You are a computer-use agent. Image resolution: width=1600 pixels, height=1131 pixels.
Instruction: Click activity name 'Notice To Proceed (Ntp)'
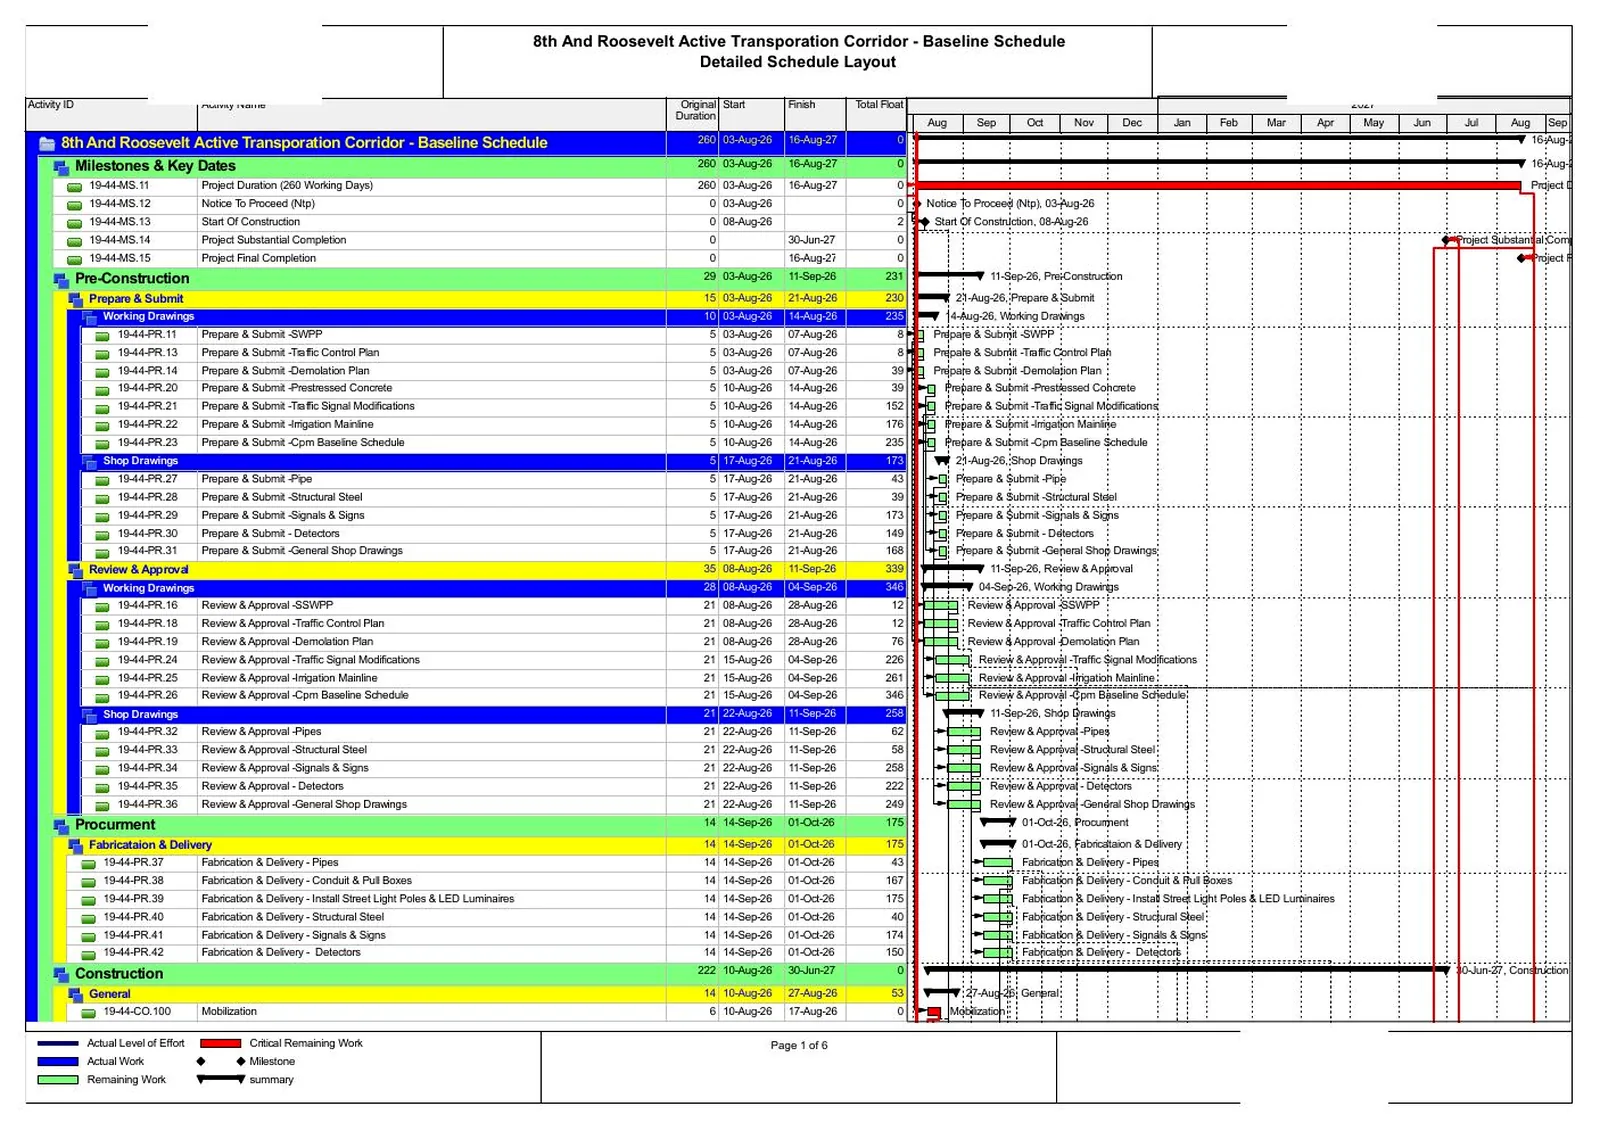258,204
